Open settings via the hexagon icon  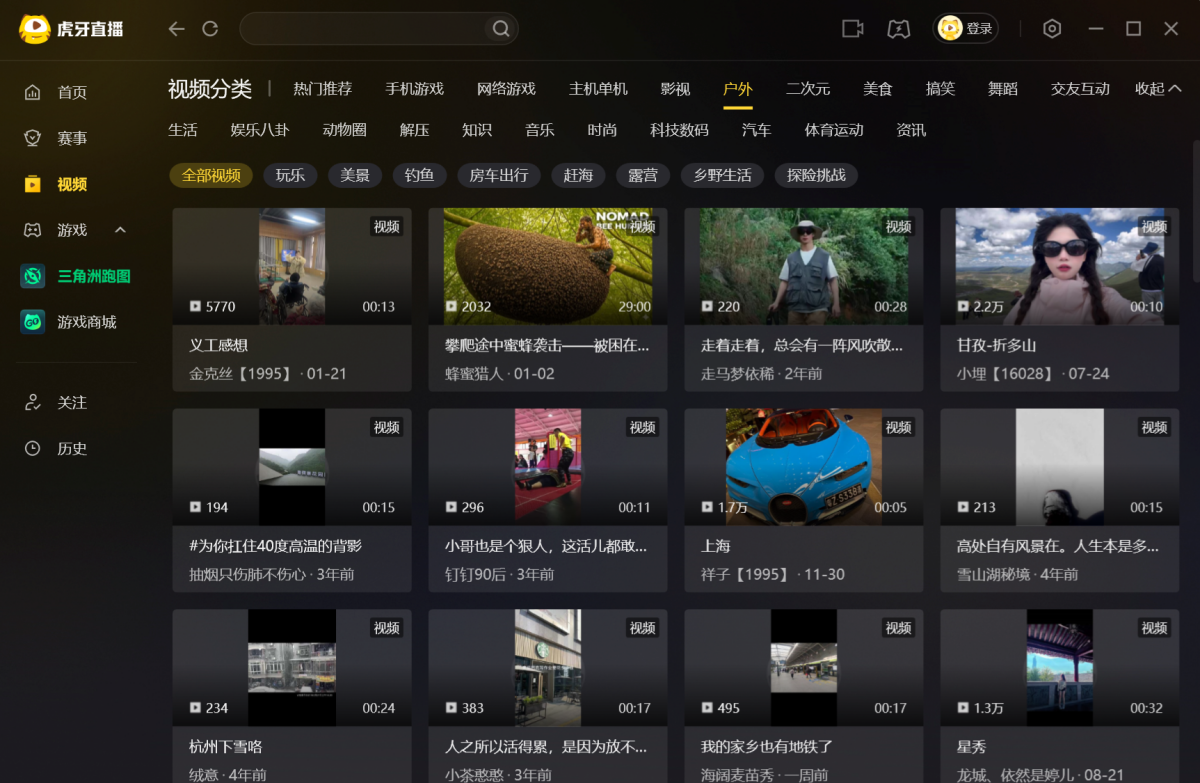pyautogui.click(x=1051, y=29)
